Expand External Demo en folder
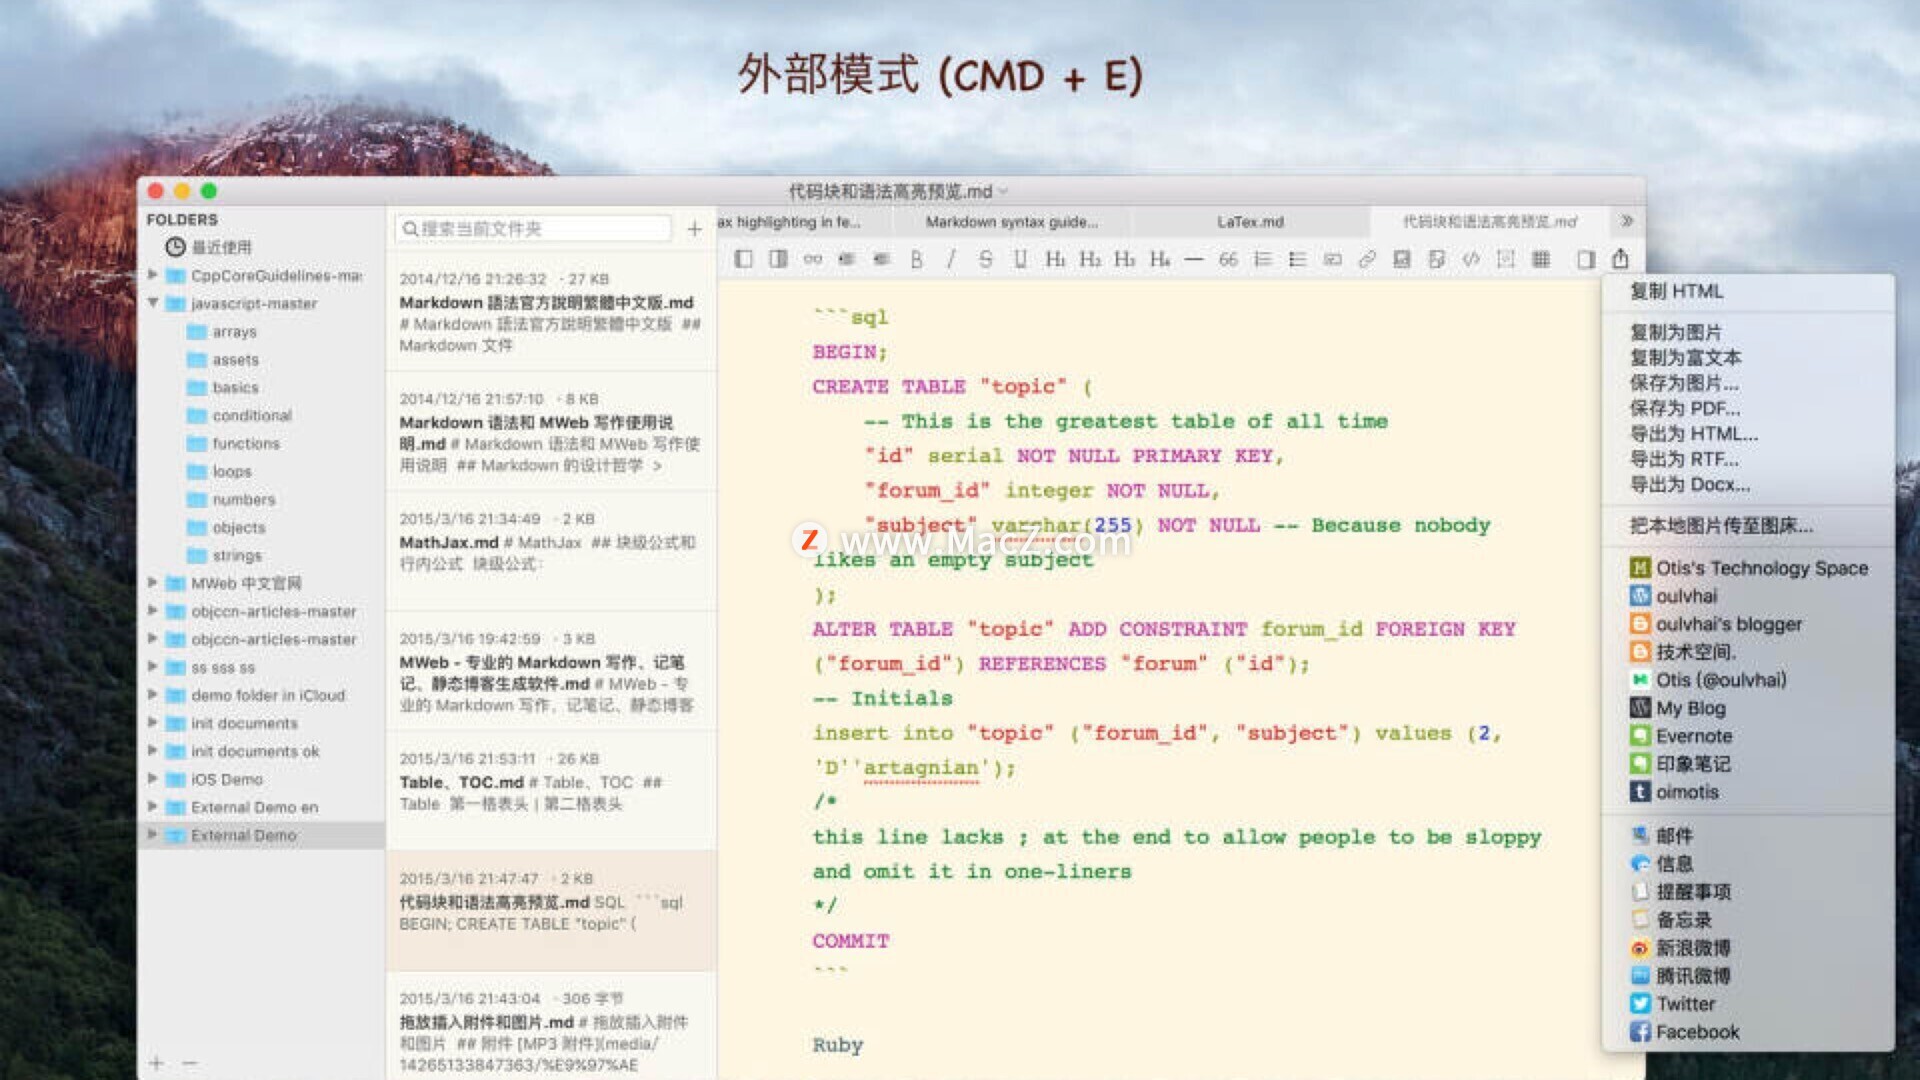This screenshot has width=1920, height=1080. 153,806
